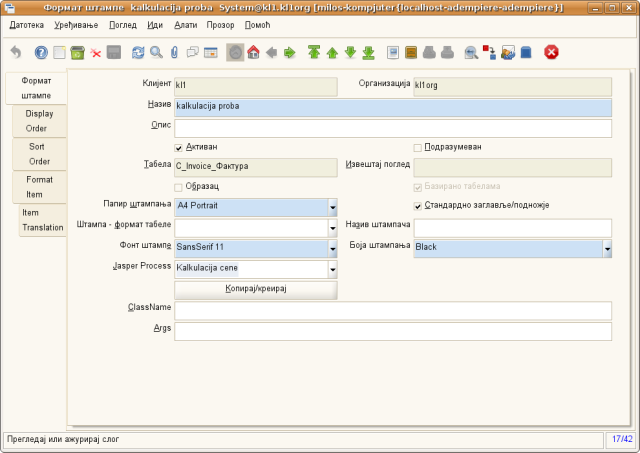Image resolution: width=640 pixels, height=453 pixels.
Task: Open the Фонт штампе dropdown
Action: [331, 247]
